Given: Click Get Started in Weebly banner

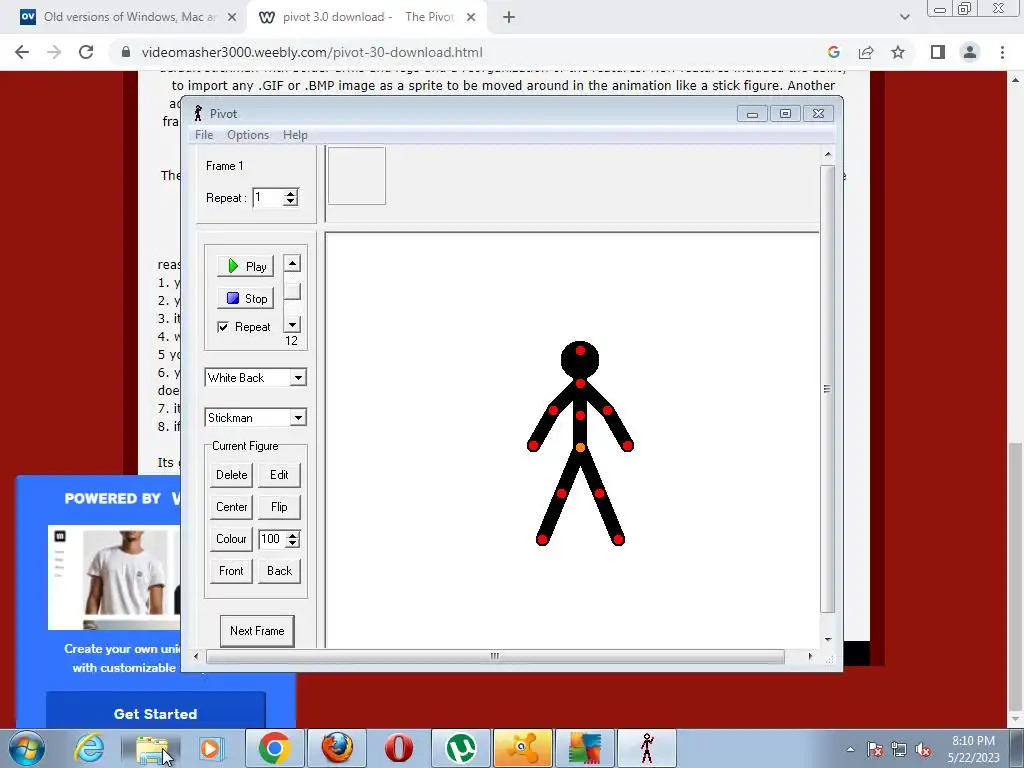Looking at the screenshot, I should 155,714.
